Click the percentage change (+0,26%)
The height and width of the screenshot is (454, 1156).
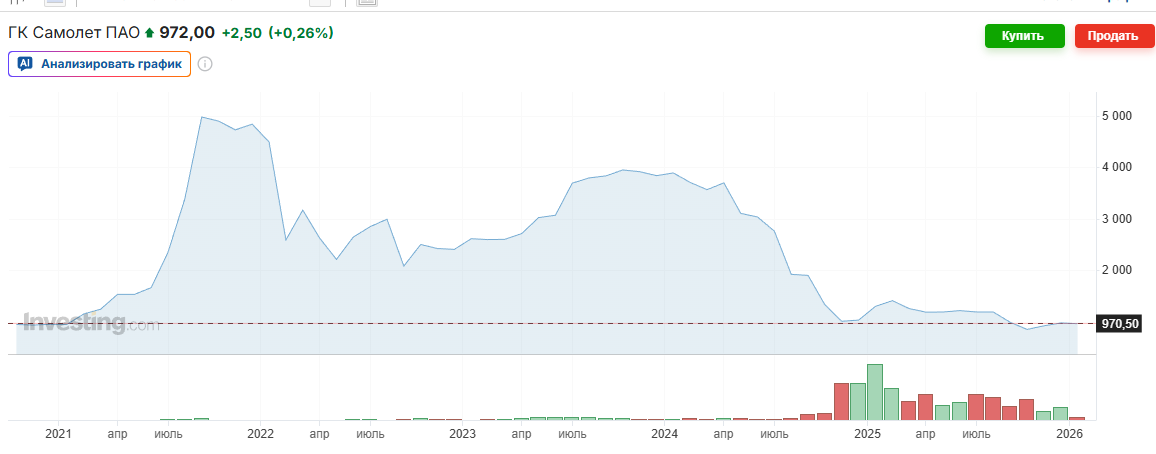tap(301, 32)
